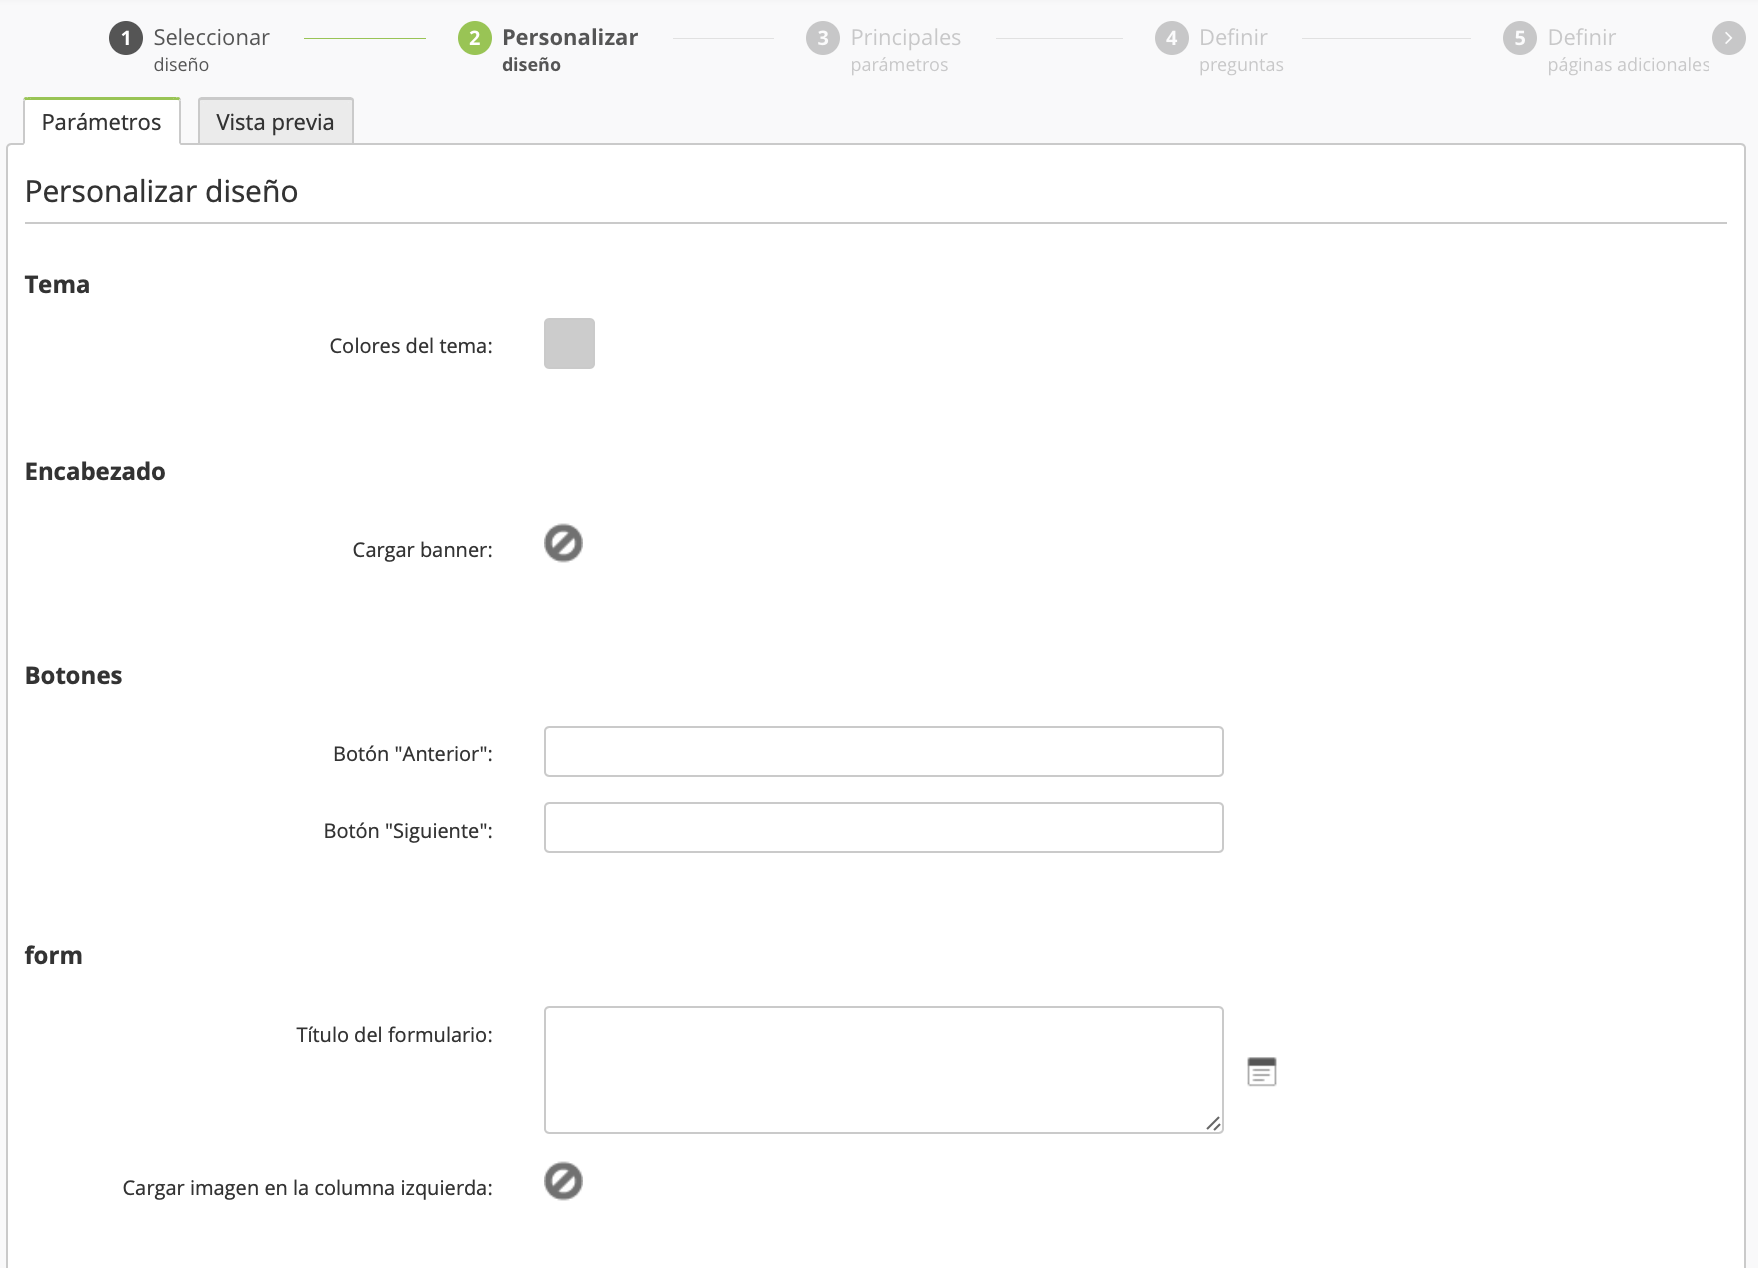1758x1268 pixels.
Task: Switch to the Vista previa tab
Action: pyautogui.click(x=275, y=122)
